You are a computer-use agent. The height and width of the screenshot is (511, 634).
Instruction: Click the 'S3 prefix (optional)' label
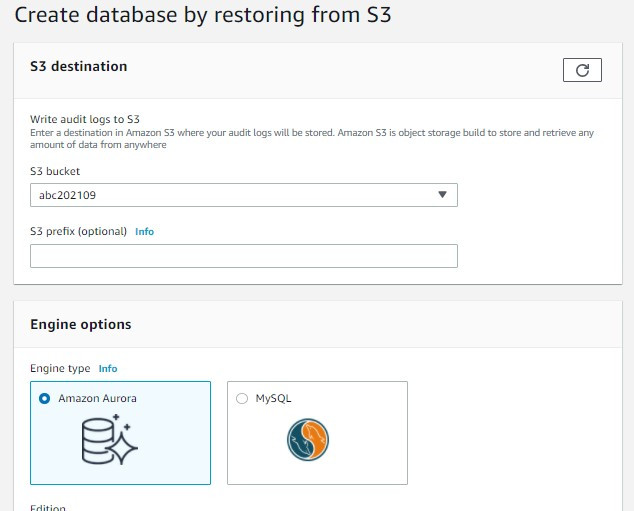[x=78, y=232]
